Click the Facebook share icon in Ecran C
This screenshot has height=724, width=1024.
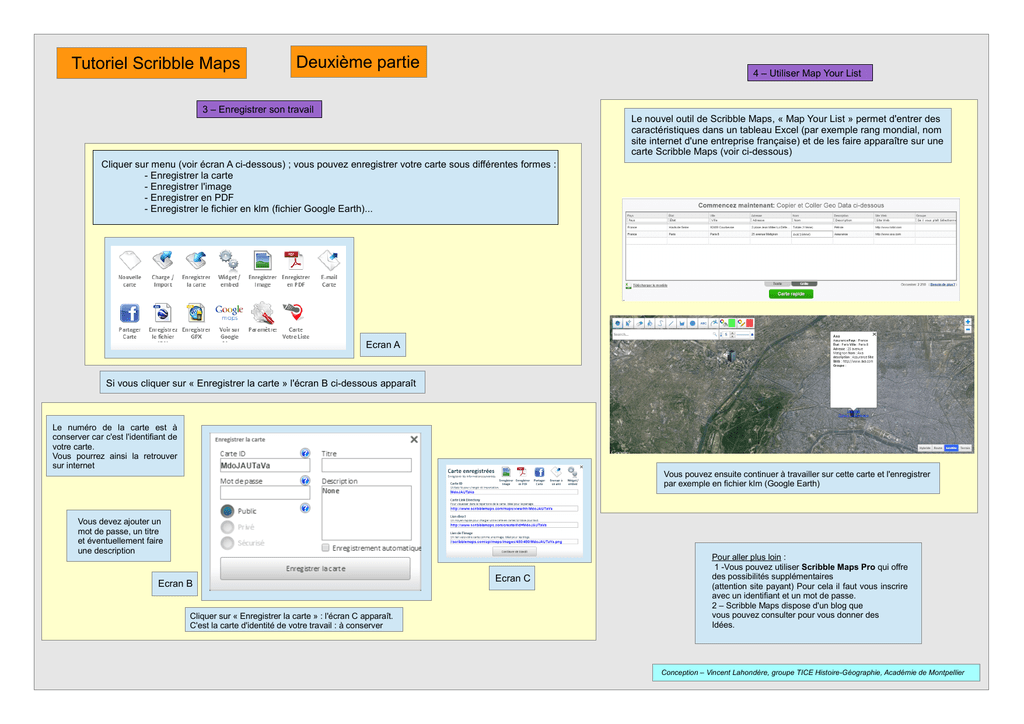(539, 472)
